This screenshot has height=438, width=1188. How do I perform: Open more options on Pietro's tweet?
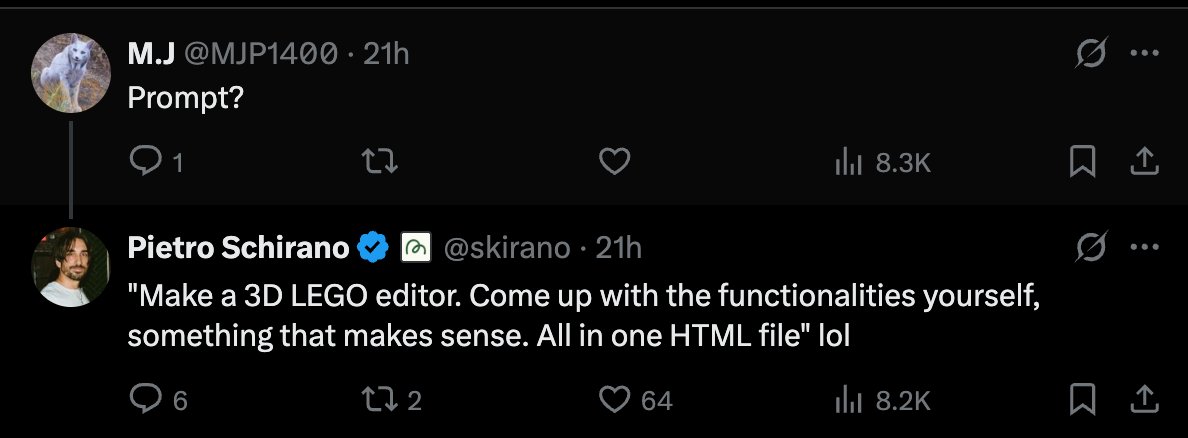tap(1144, 246)
